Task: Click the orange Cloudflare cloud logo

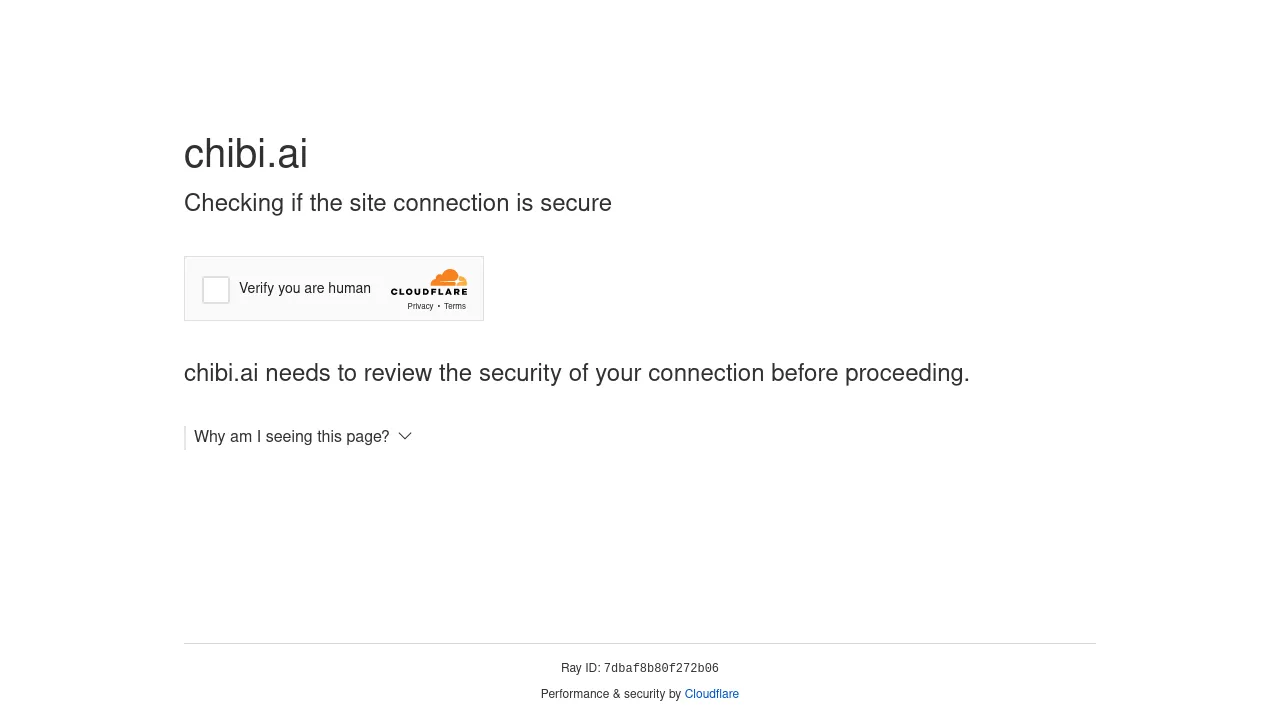Action: (449, 278)
